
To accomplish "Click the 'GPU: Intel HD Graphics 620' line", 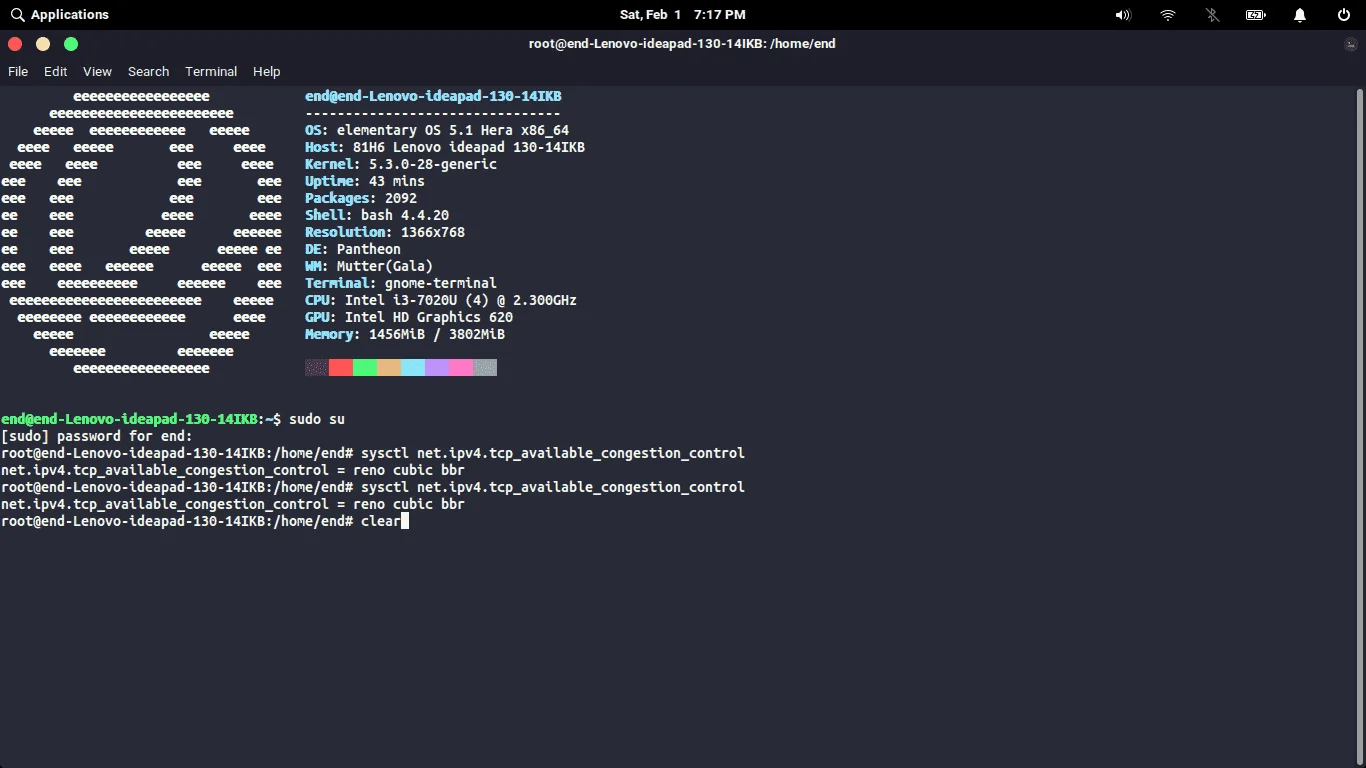I will 409,317.
